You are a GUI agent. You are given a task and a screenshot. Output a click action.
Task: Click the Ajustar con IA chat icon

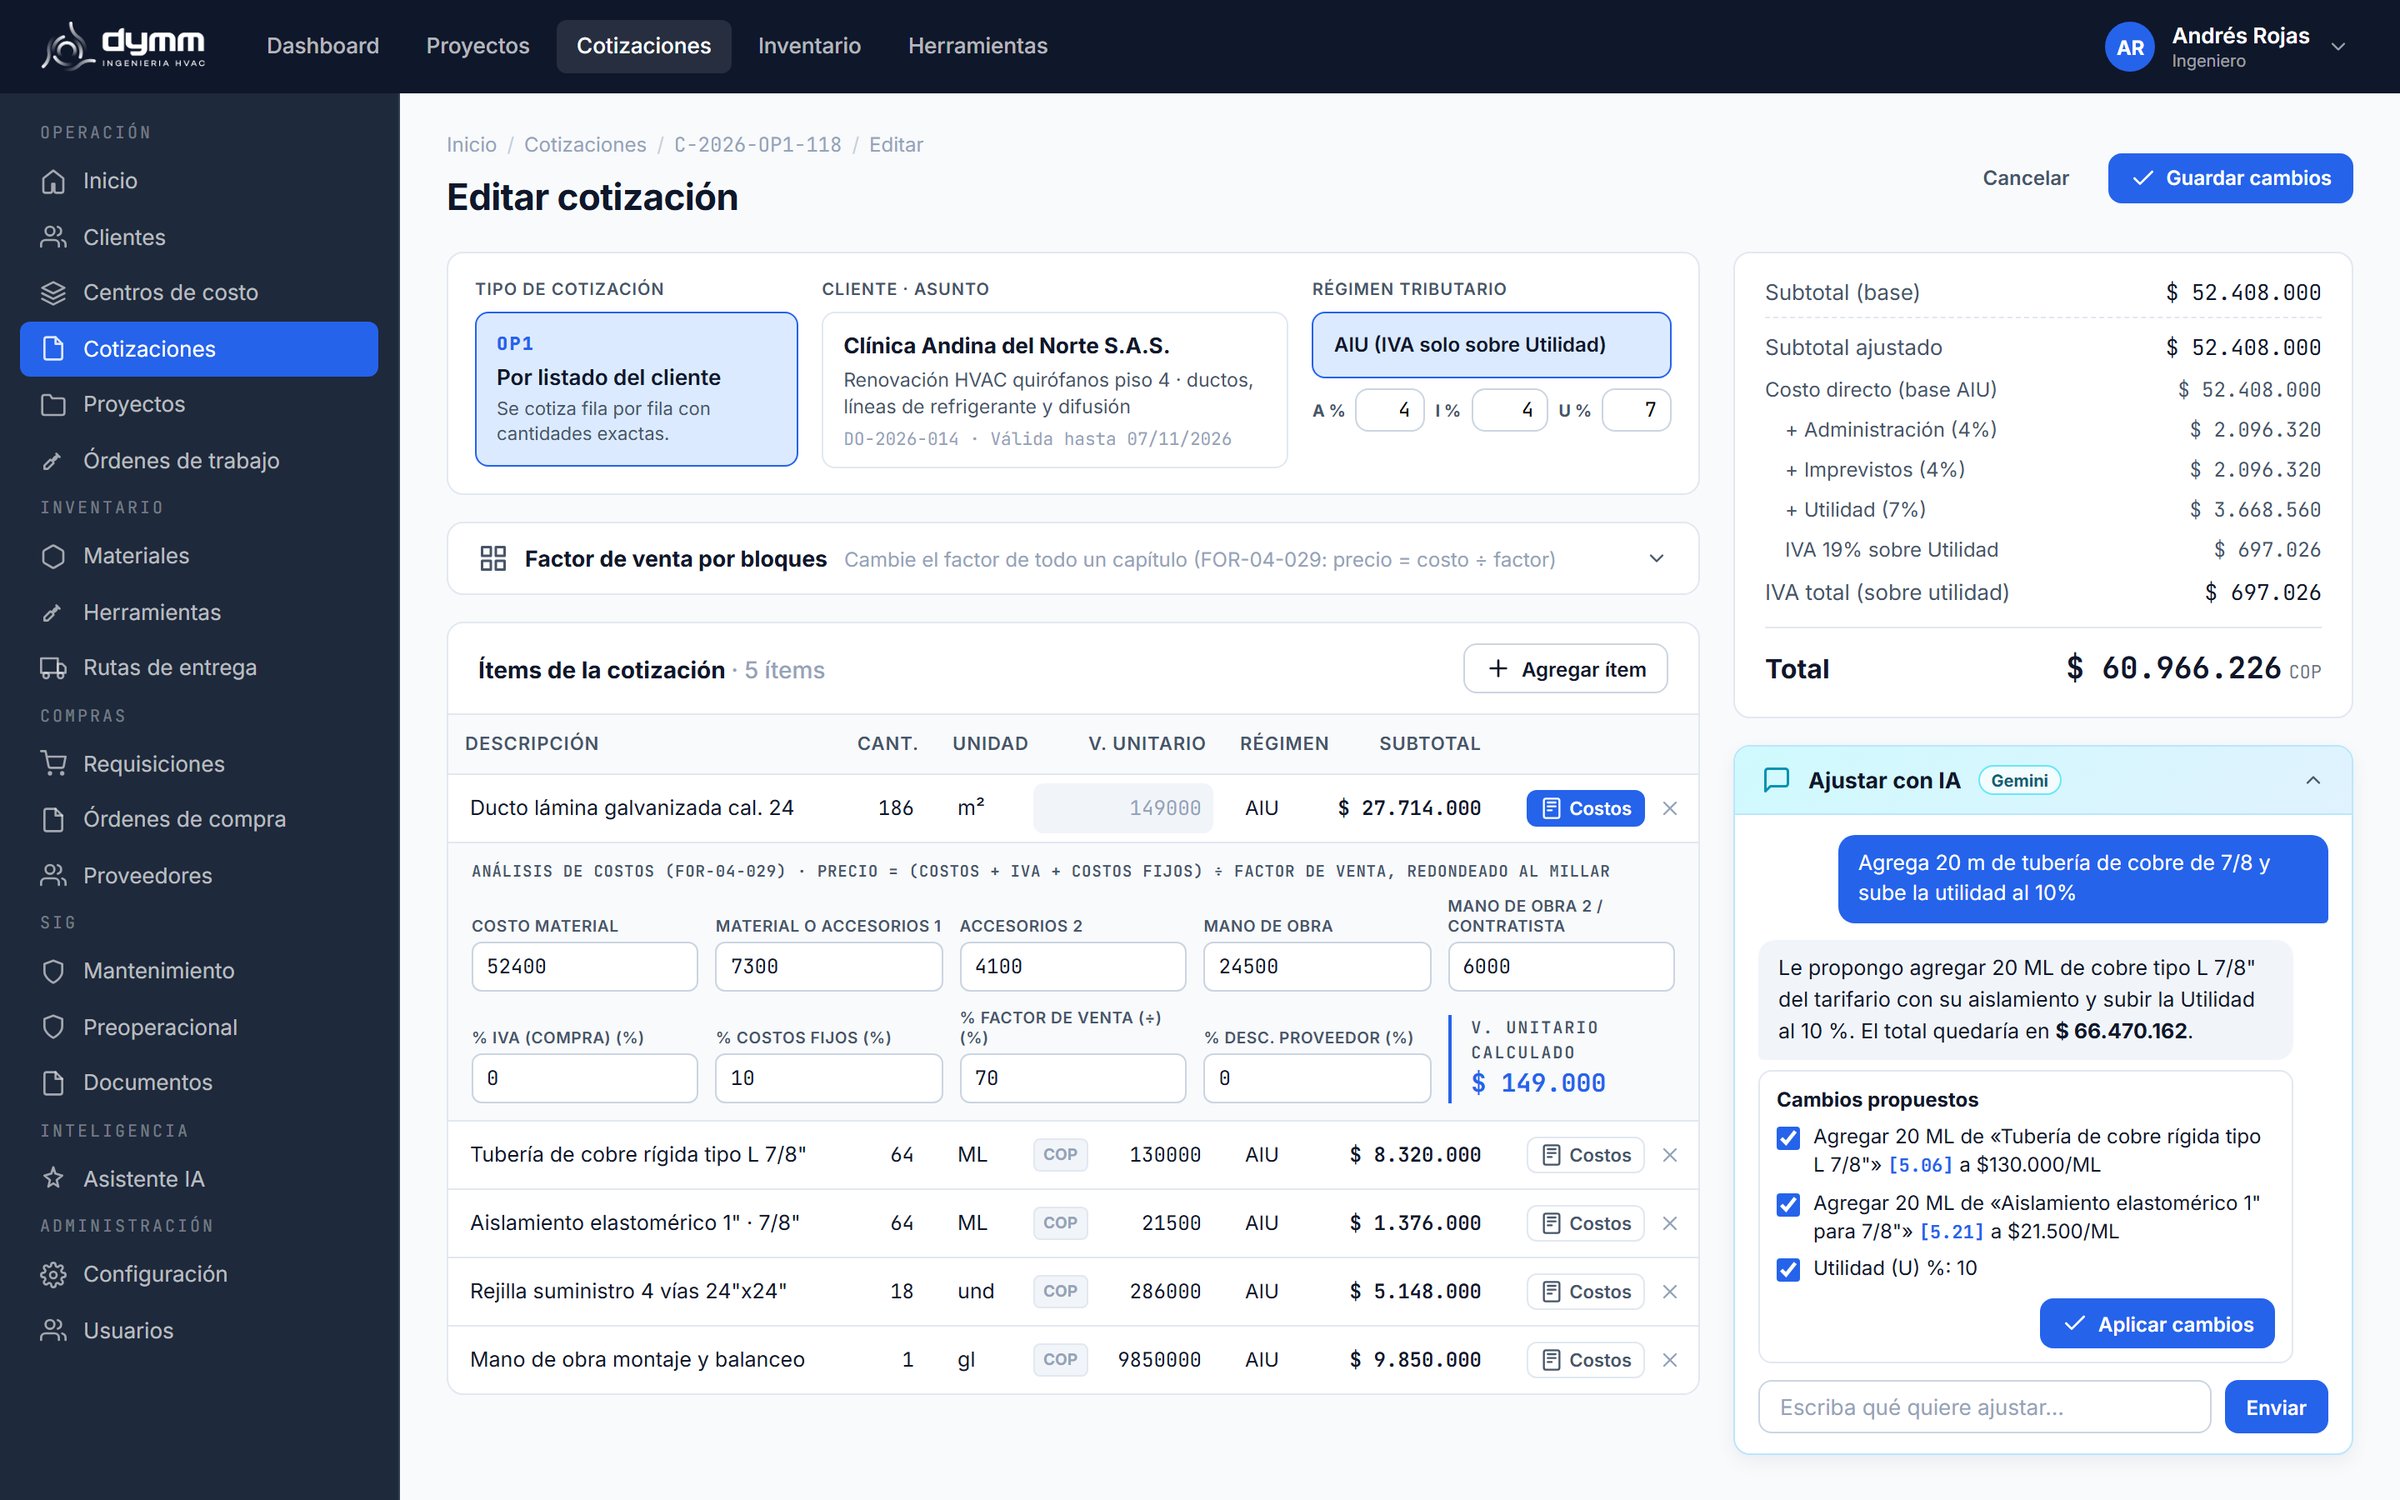[x=1777, y=780]
